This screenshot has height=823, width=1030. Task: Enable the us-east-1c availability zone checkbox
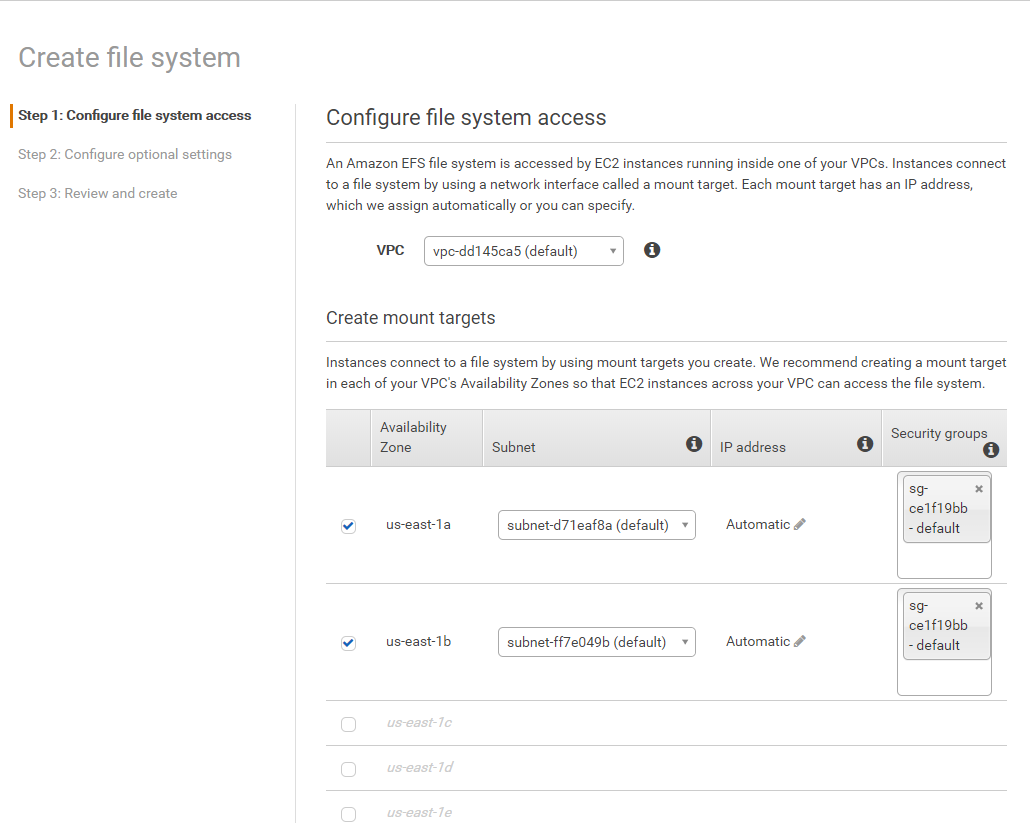(x=348, y=724)
